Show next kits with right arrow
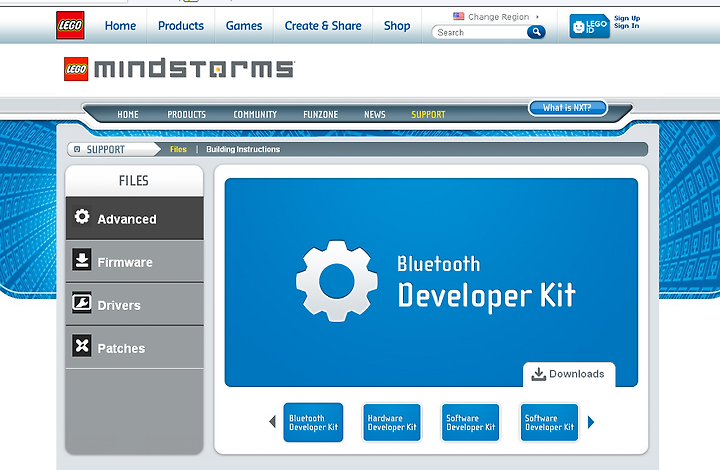Screen dimensions: 720x470 pos(591,422)
